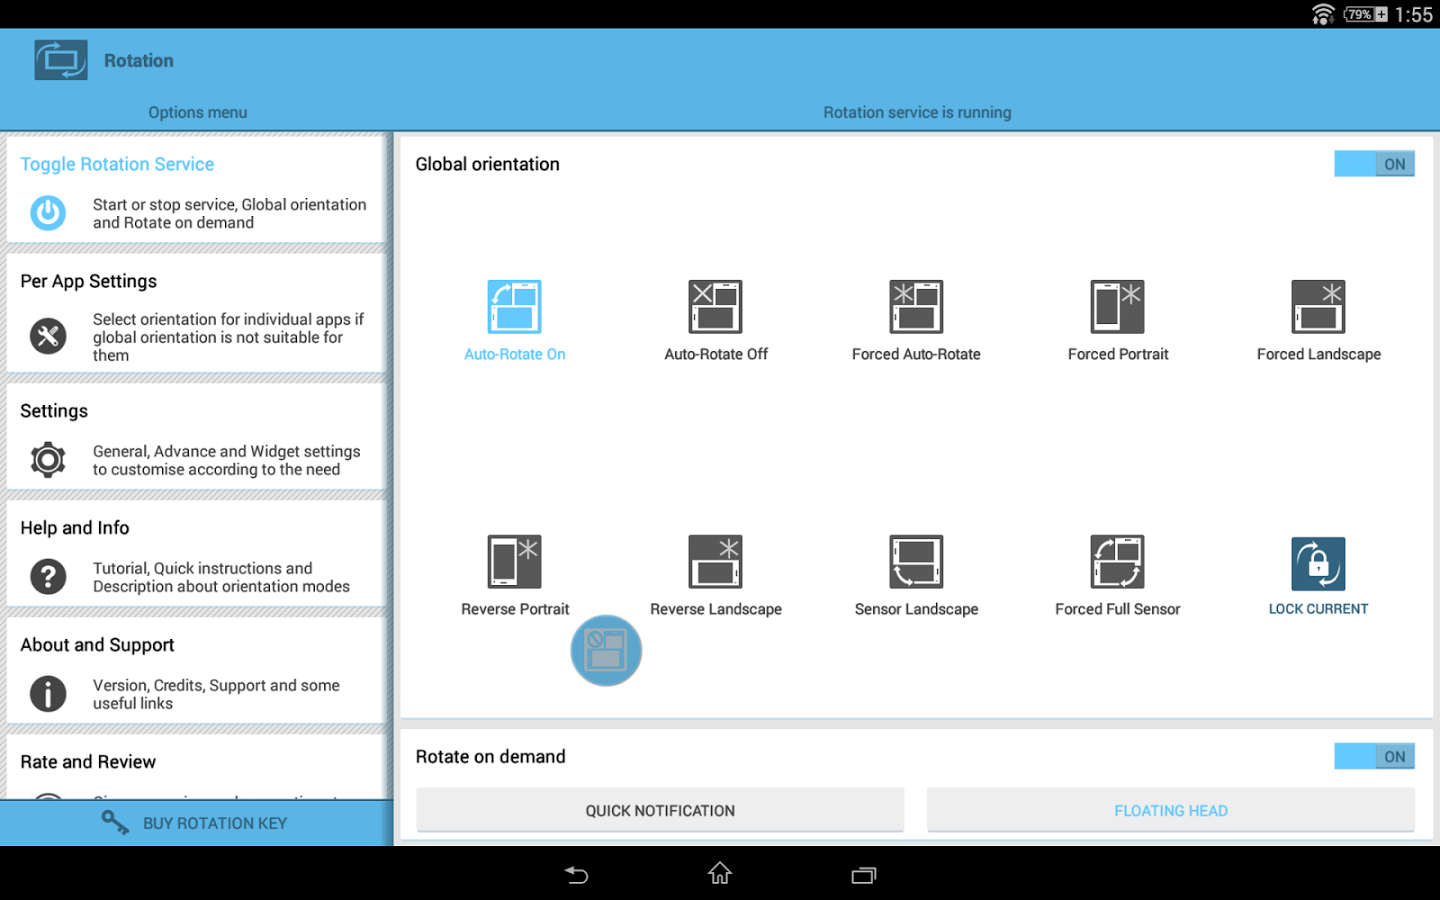
Task: Select the Reverse Portrait icon
Action: pos(514,561)
